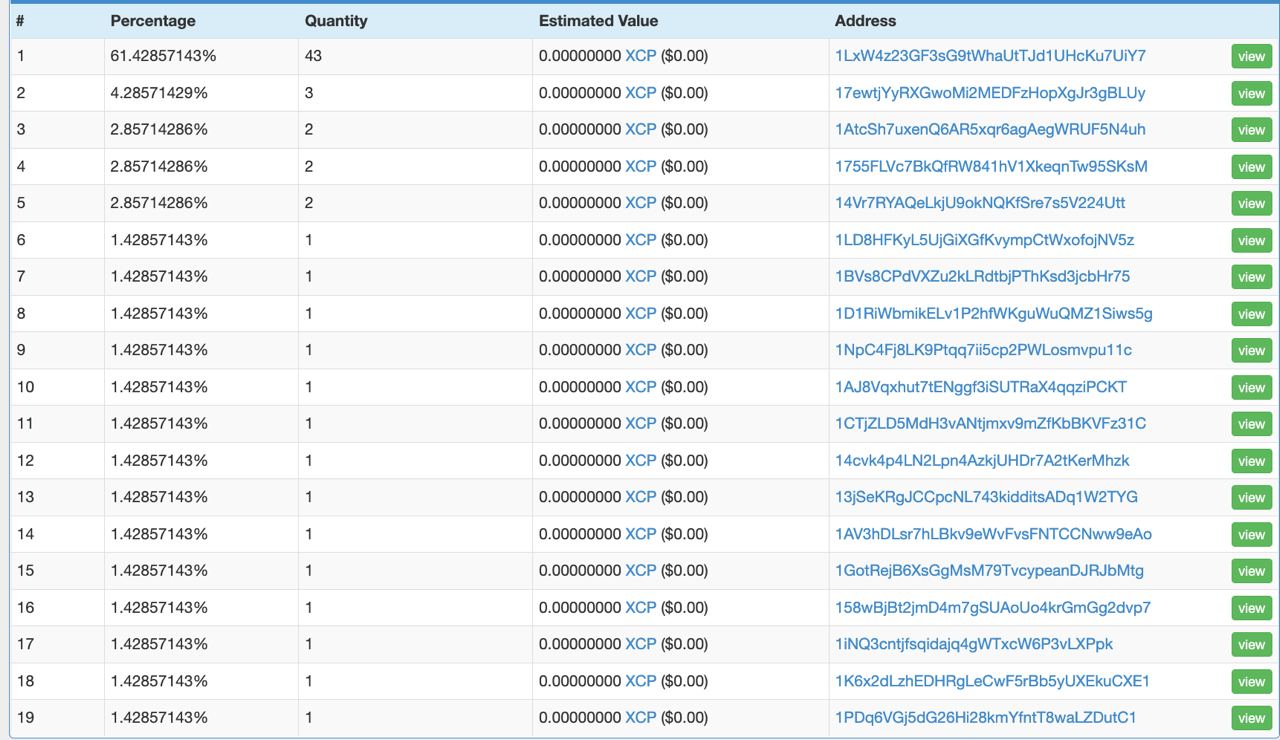Open address 1AtcSh7uxenQ6AR5xqr6agAegWRUF5N4uh
The image size is (1280, 740).
pos(990,130)
